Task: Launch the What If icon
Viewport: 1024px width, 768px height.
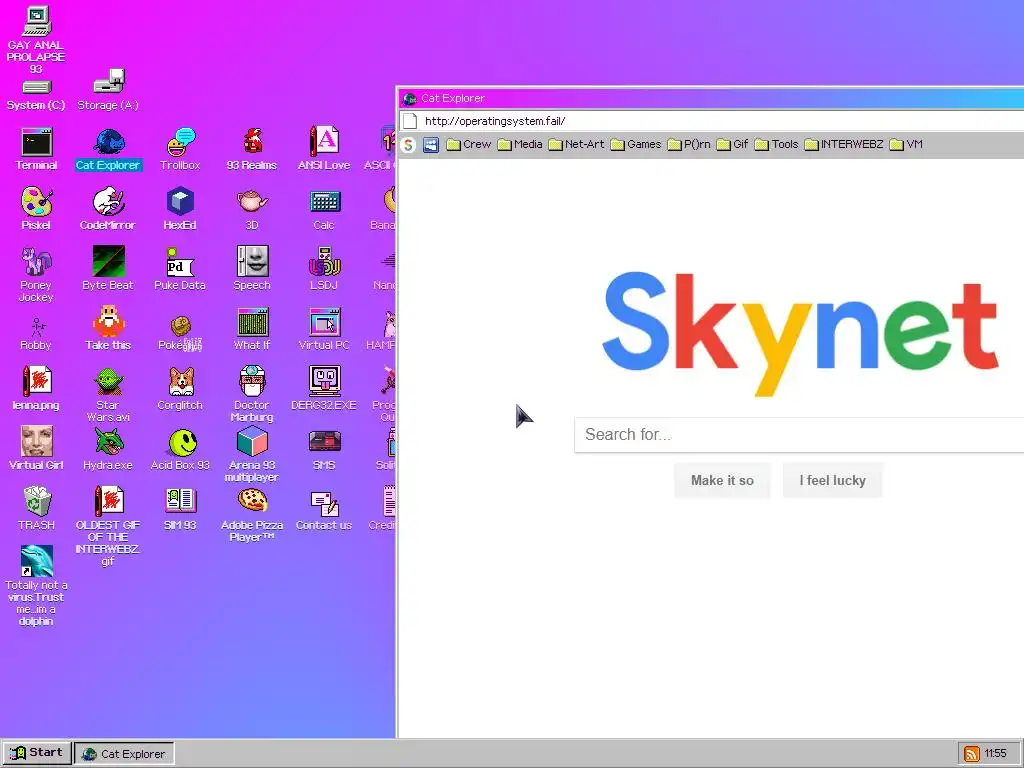Action: coord(252,329)
